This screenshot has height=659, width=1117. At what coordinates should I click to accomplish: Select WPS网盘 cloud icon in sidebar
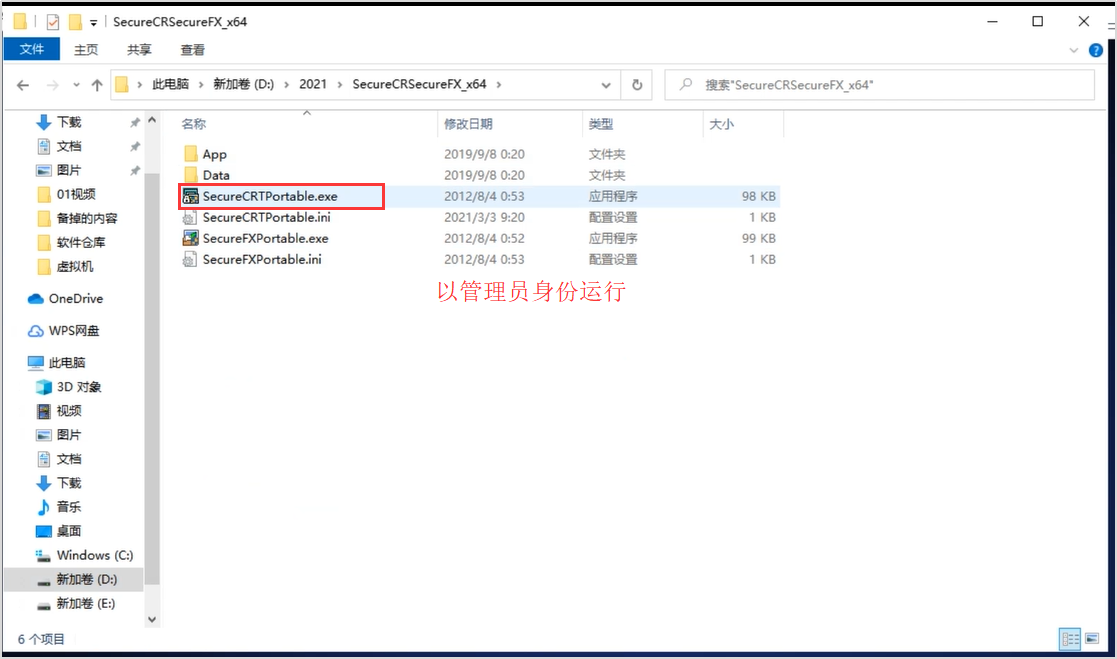[36, 331]
